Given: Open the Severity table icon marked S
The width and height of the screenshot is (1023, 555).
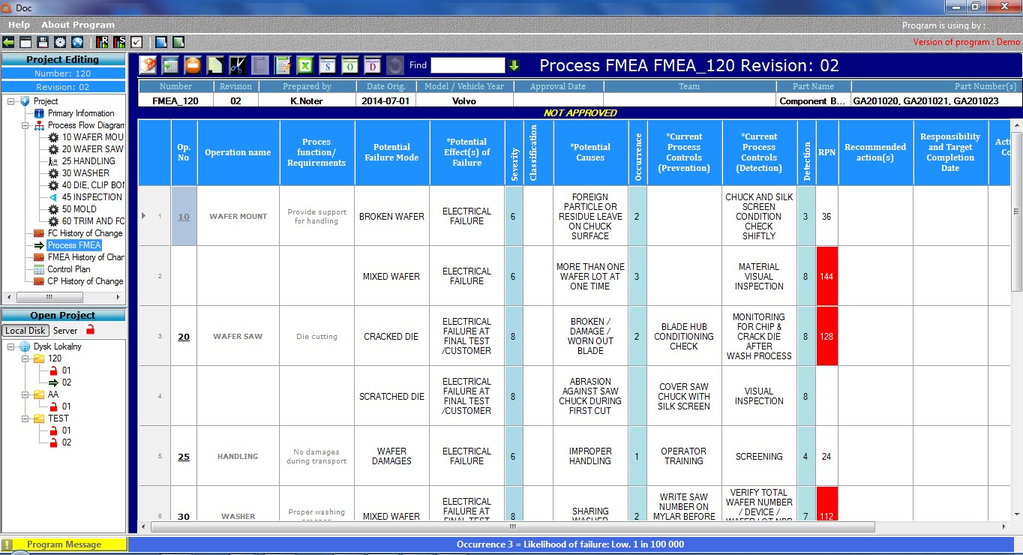Looking at the screenshot, I should 328,65.
